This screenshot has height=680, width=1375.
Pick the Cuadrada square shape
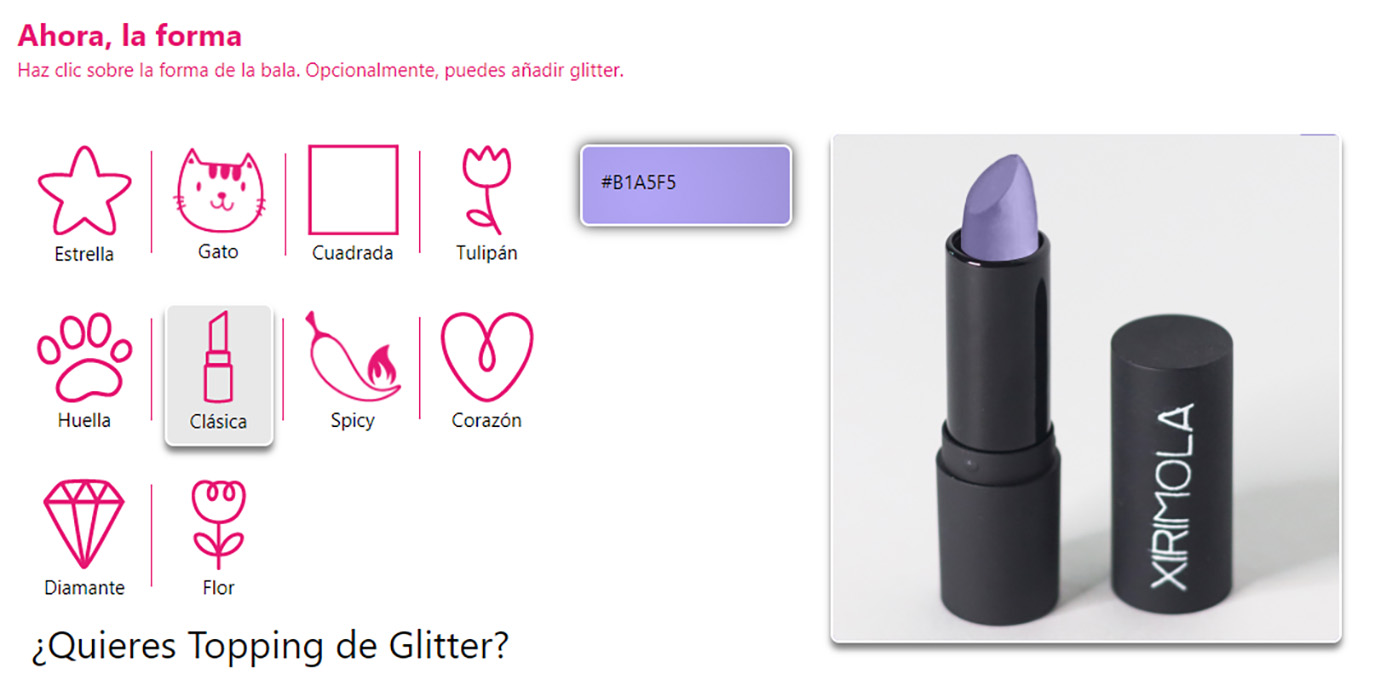tap(353, 189)
